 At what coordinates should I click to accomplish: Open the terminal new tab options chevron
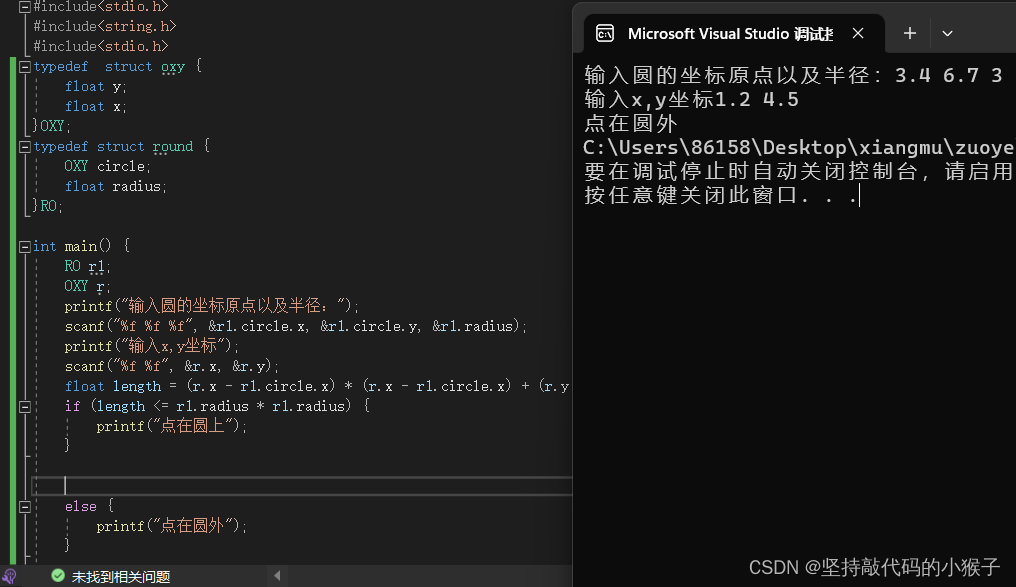947,33
